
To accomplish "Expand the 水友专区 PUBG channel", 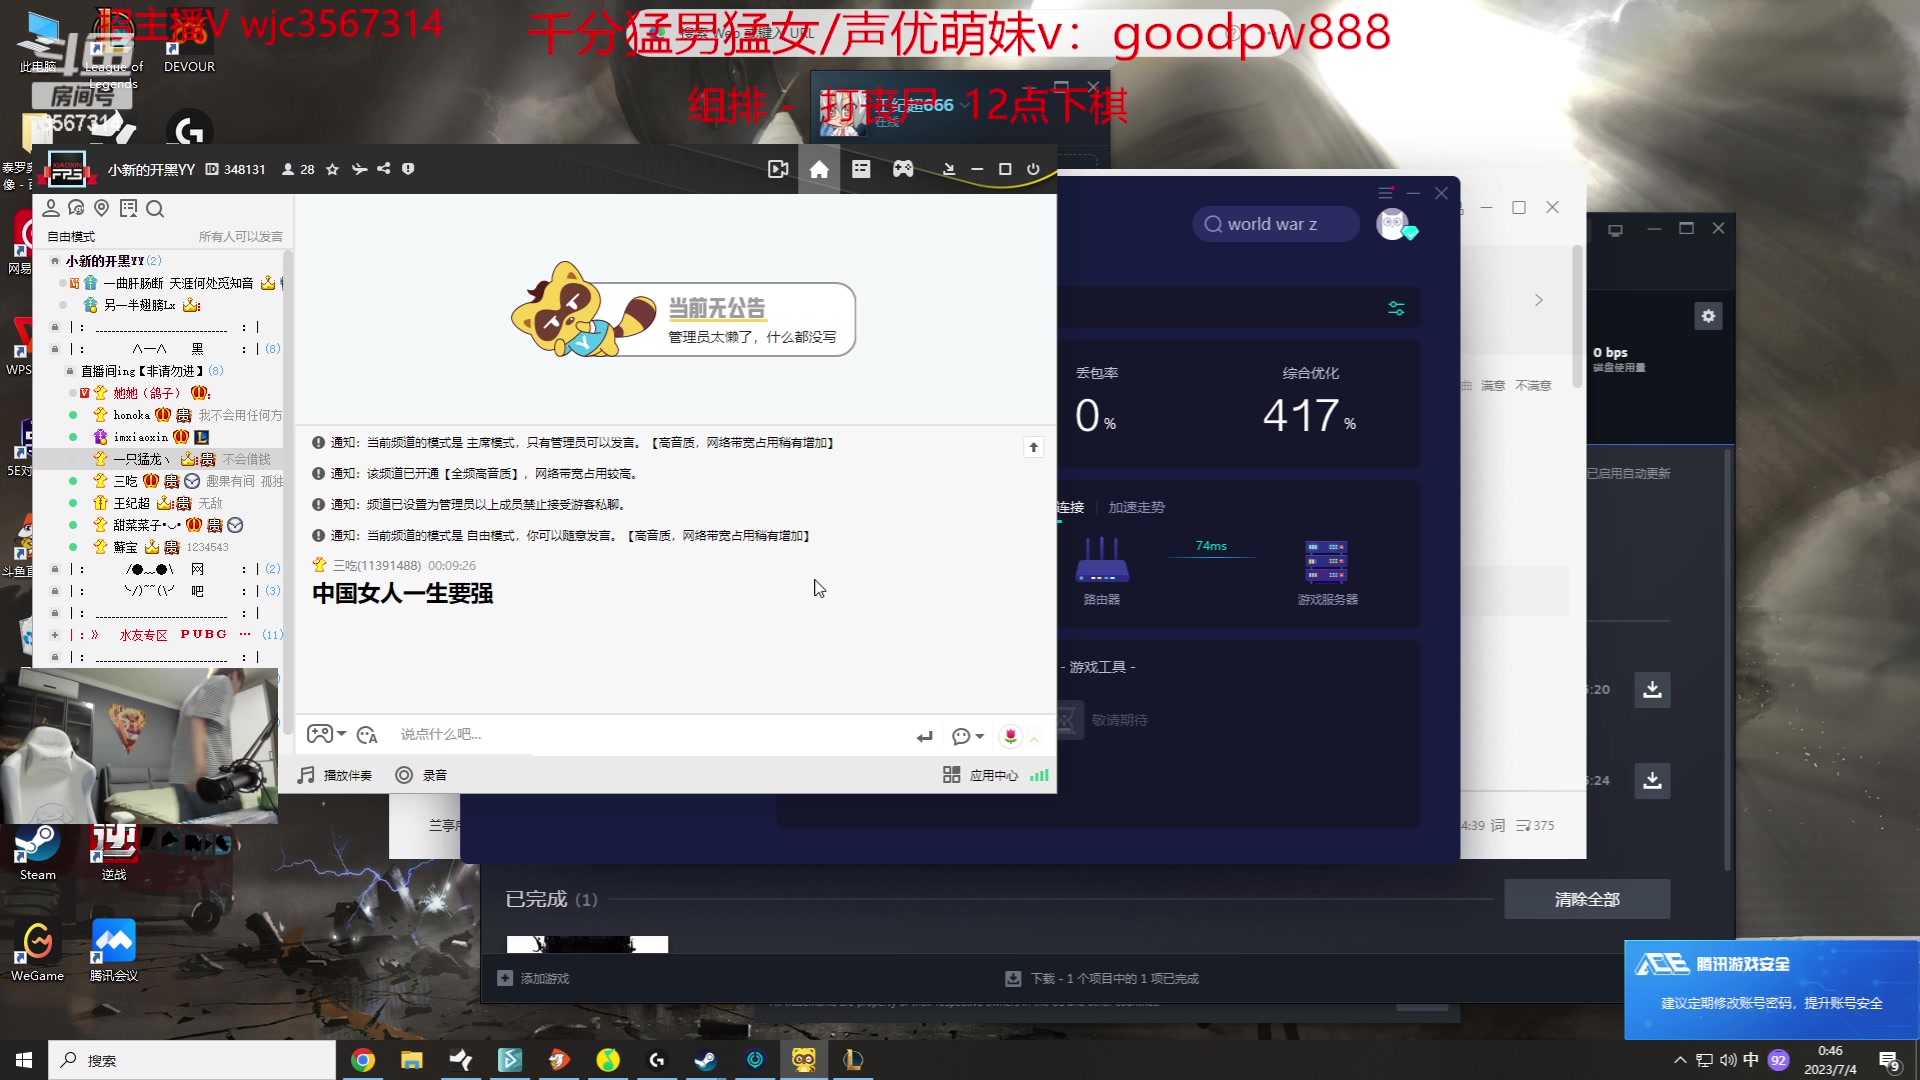I will coord(55,635).
